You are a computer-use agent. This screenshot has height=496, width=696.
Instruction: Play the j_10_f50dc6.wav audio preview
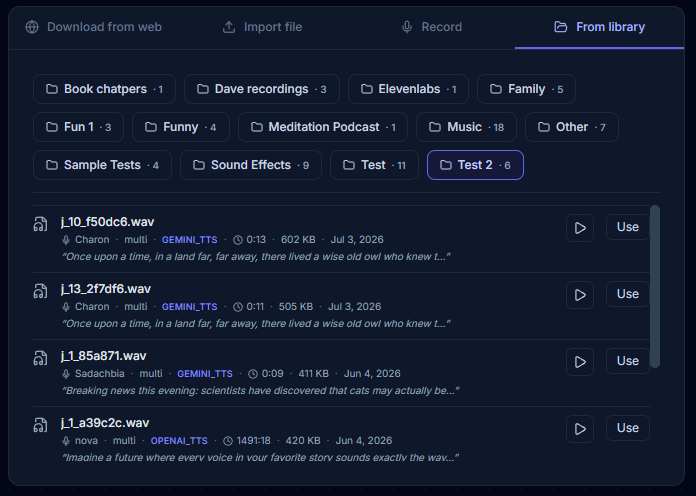(x=580, y=228)
